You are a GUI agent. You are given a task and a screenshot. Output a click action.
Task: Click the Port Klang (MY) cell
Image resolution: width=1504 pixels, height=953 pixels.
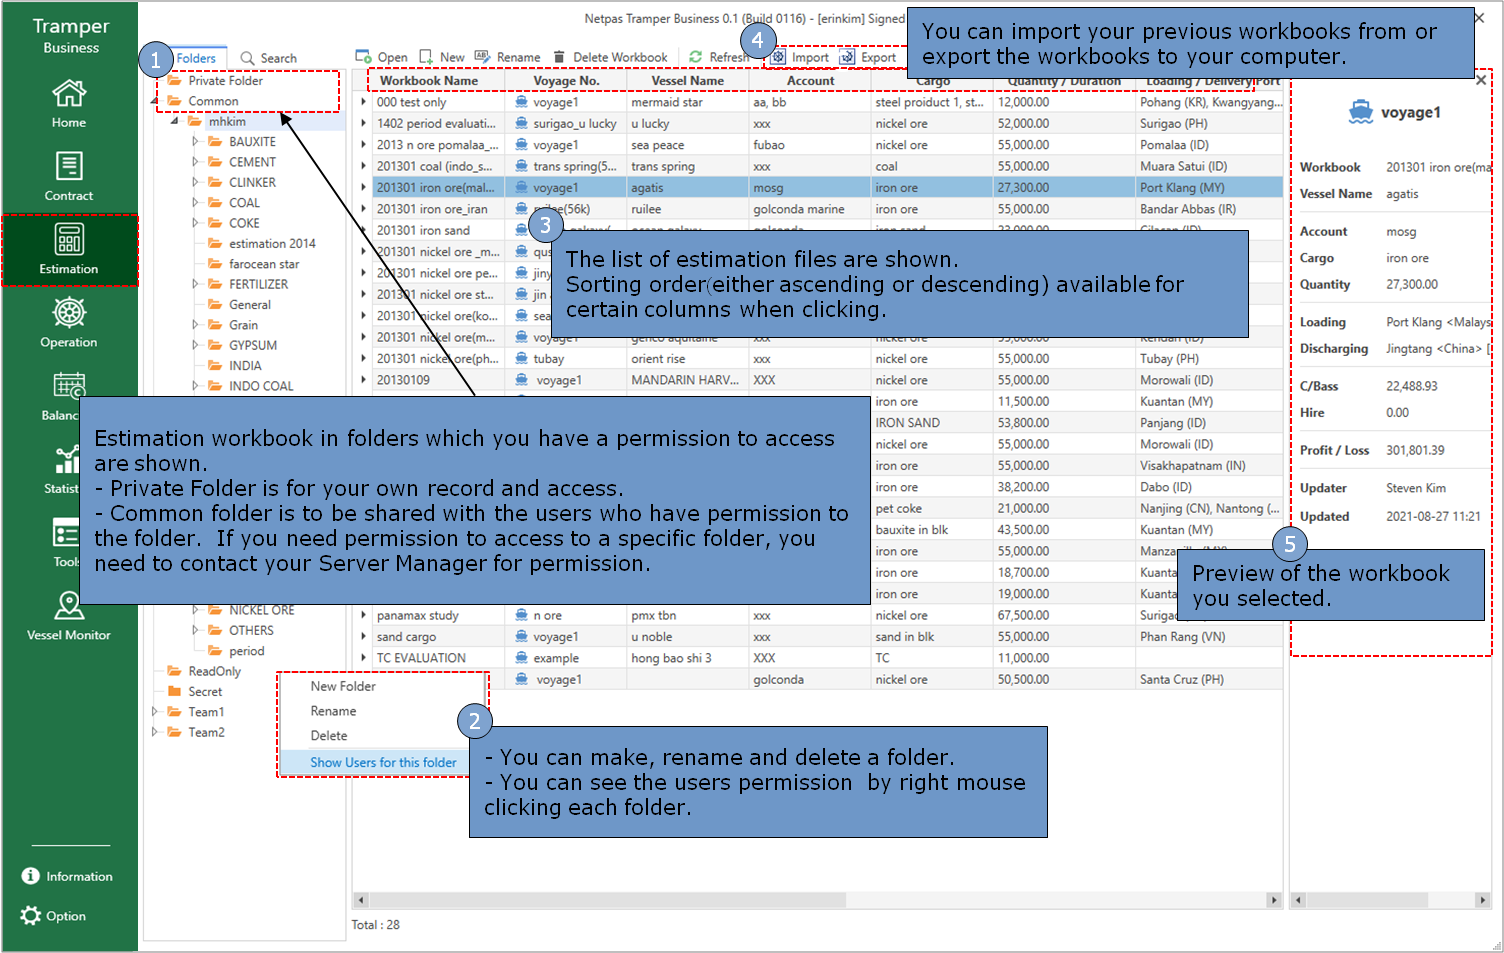tap(1209, 187)
